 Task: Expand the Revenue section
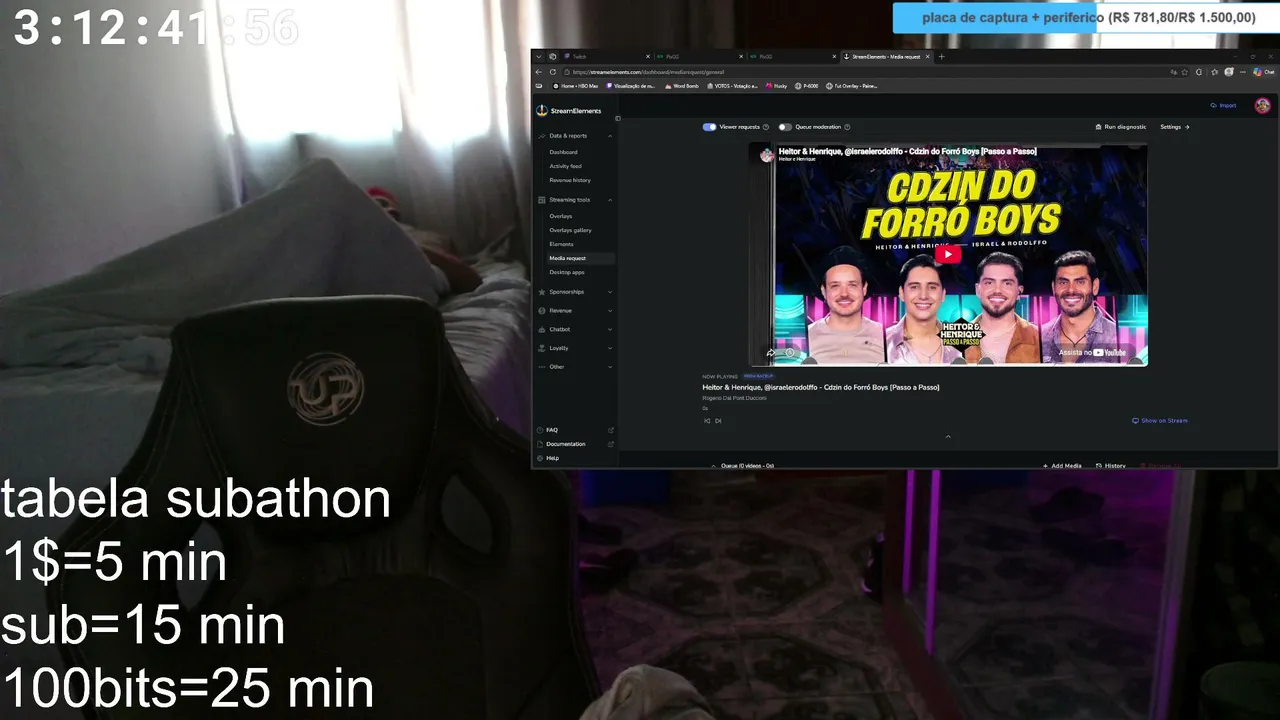pos(610,311)
